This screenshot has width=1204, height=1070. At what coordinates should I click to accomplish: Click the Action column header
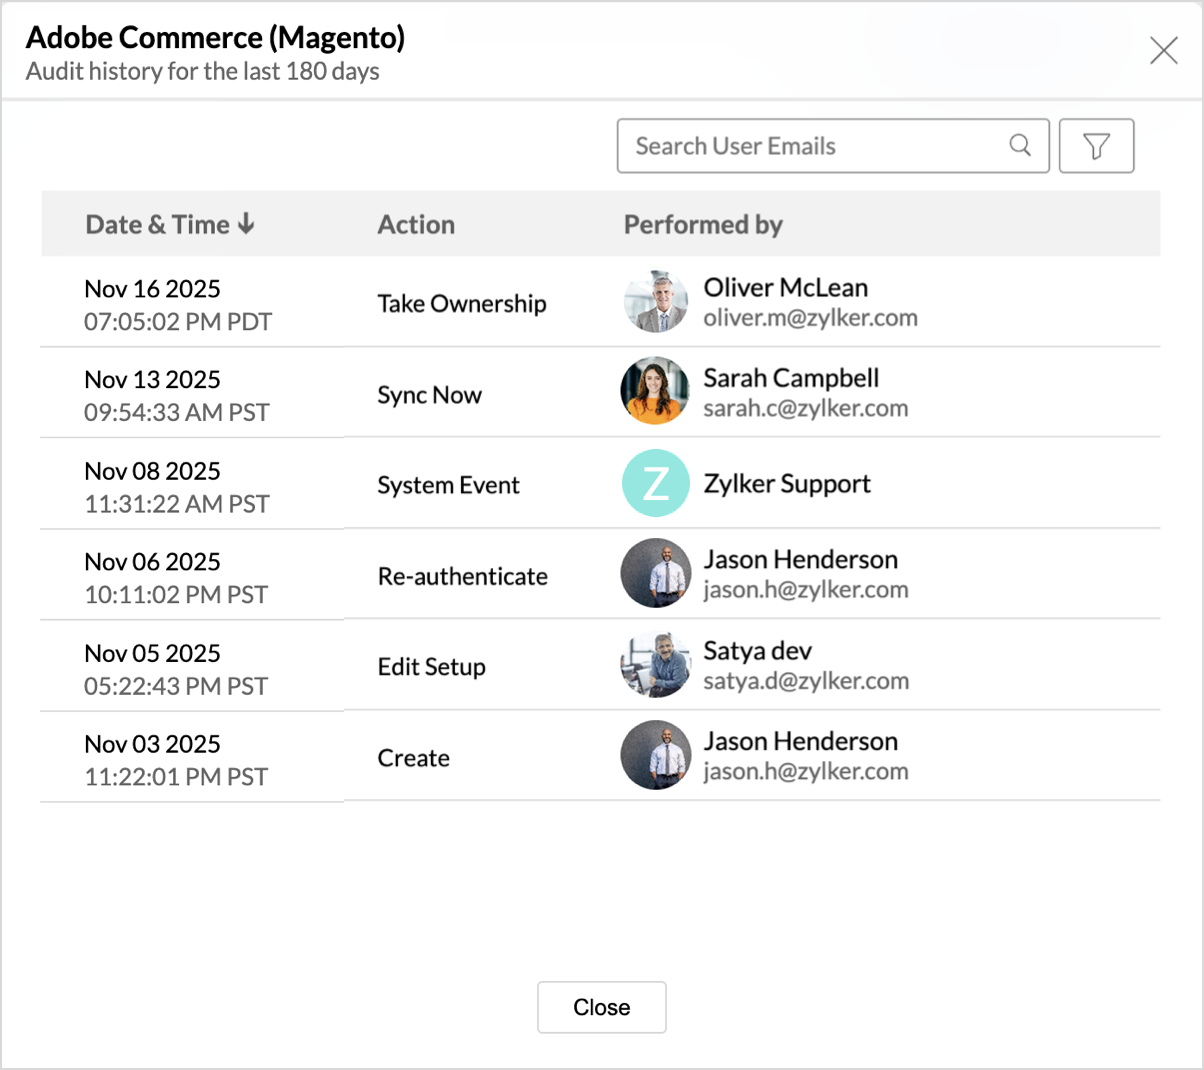tap(416, 225)
